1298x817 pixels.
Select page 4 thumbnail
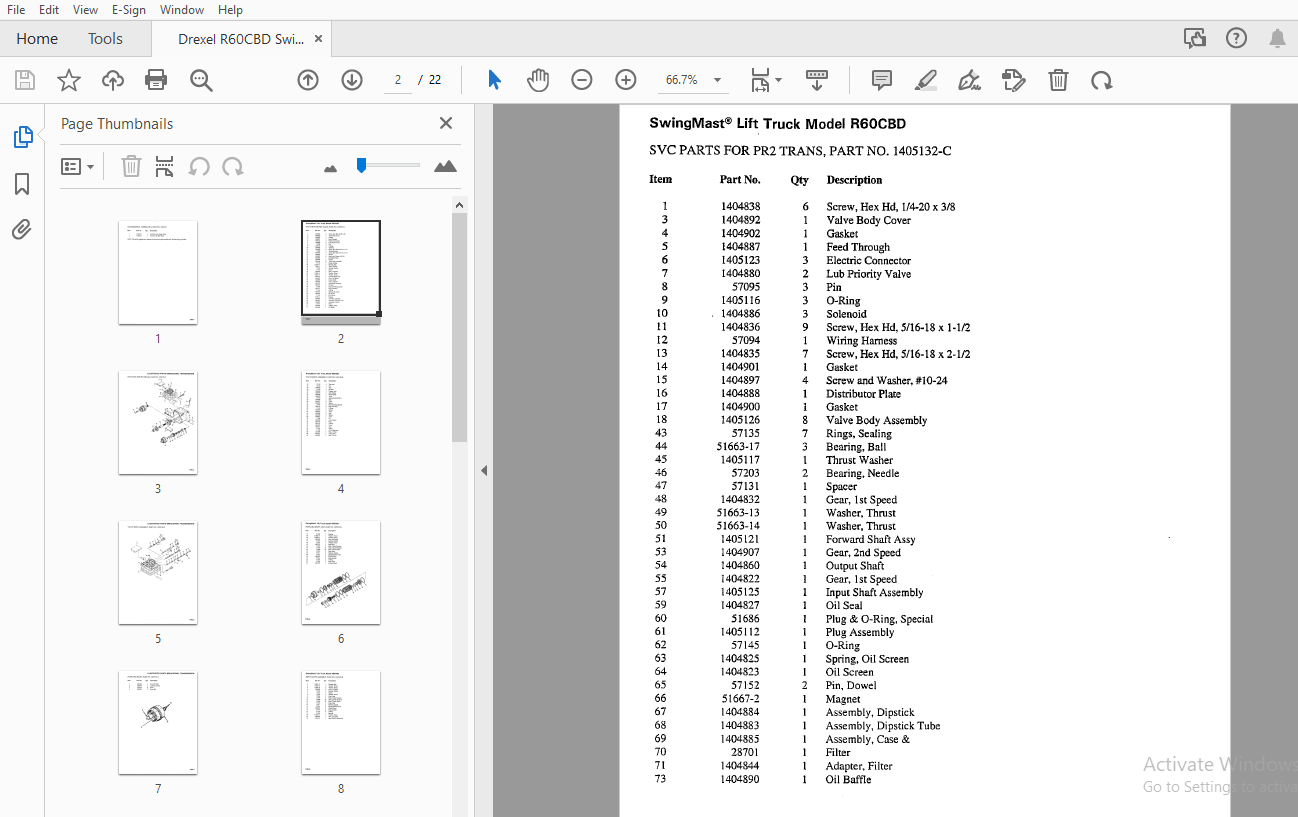341,423
